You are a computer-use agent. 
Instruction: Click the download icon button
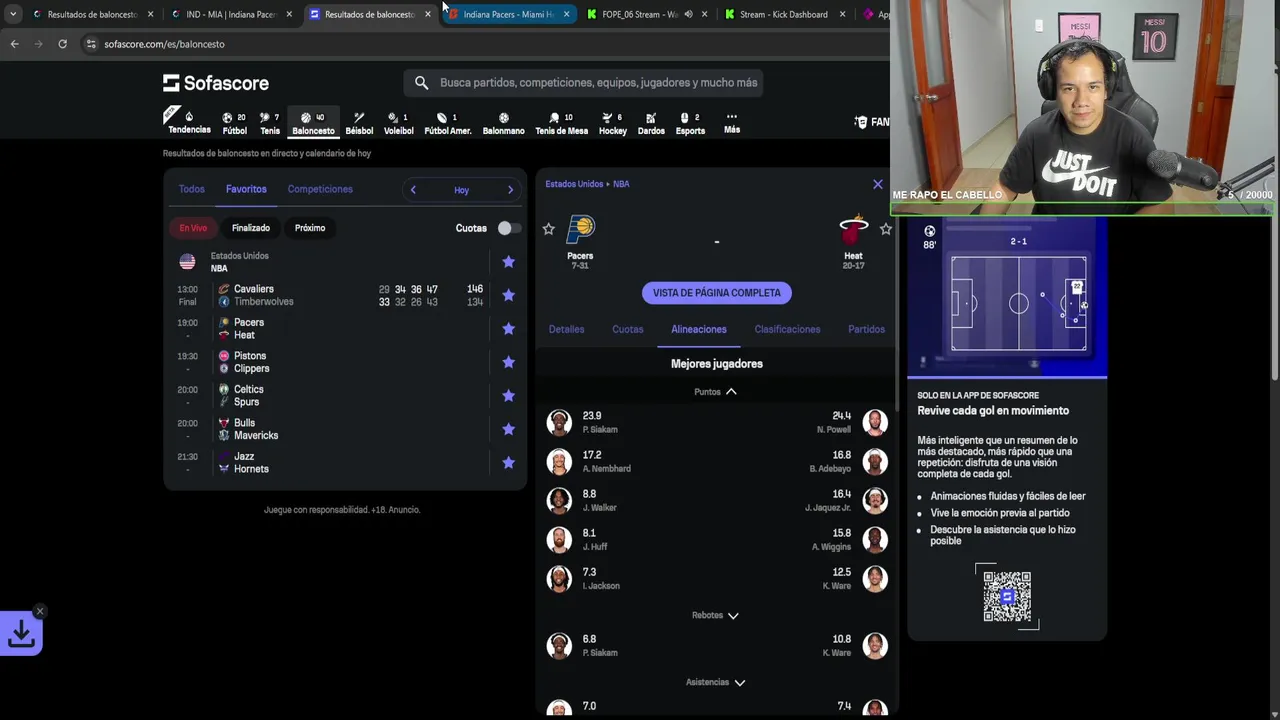tap(21, 633)
